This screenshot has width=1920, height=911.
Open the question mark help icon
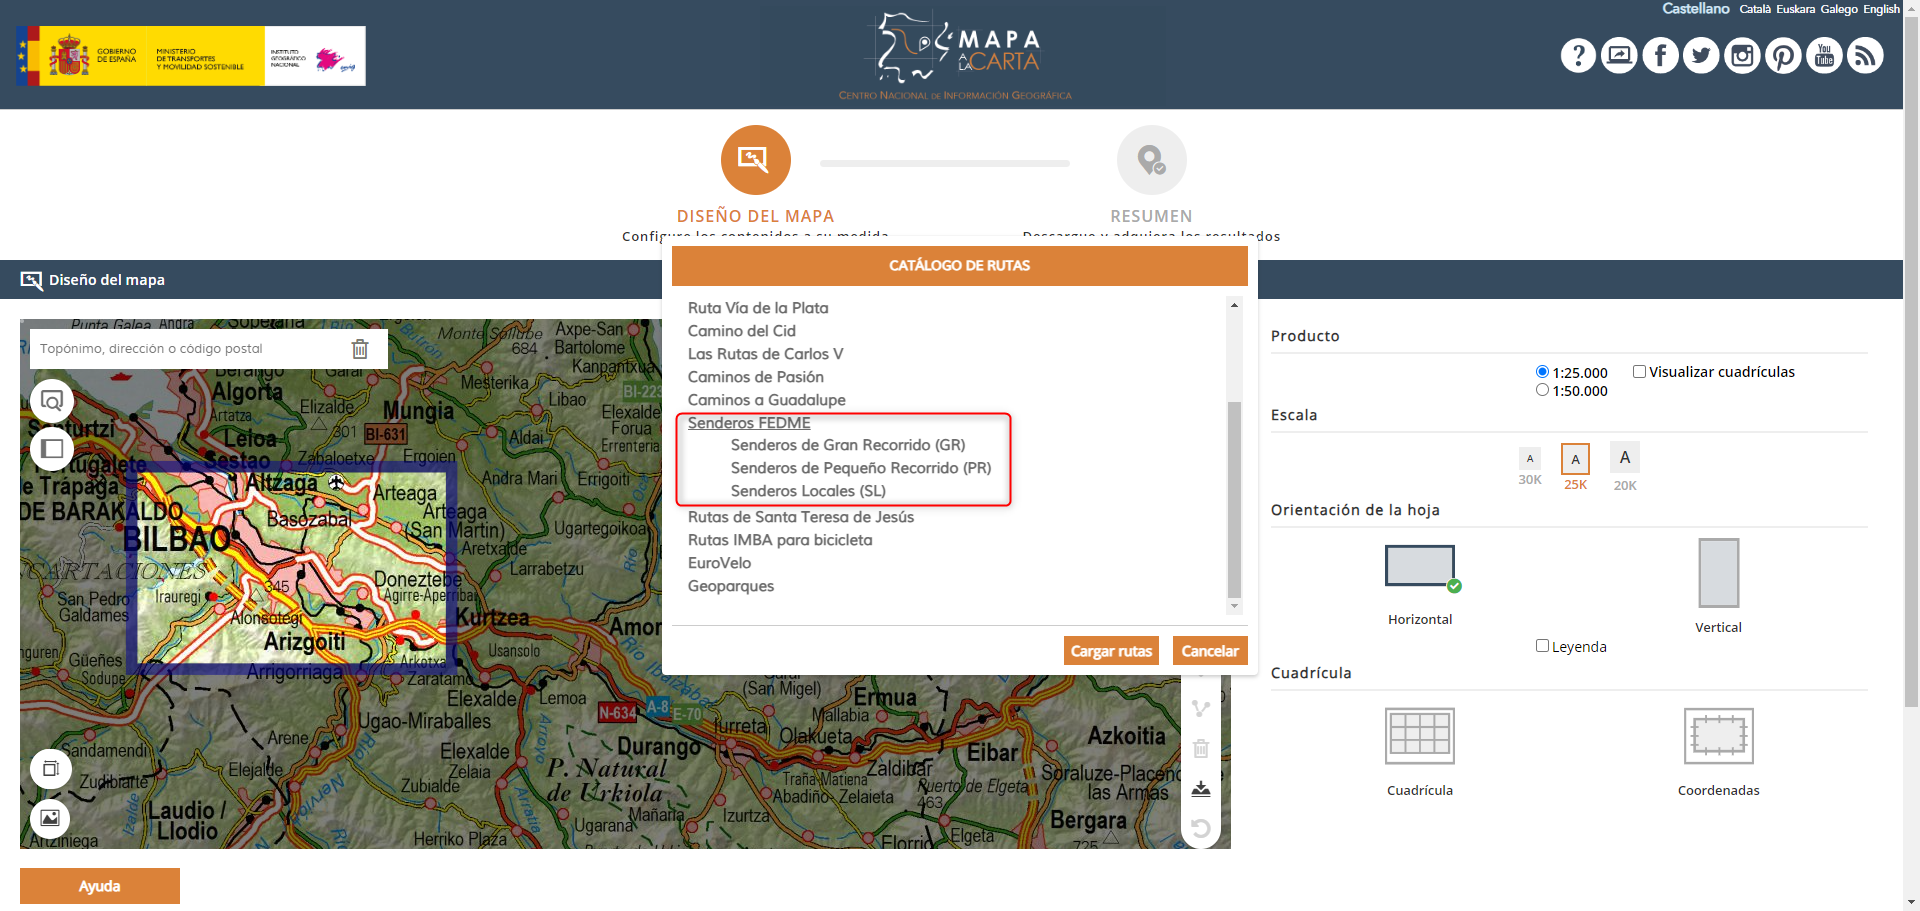coord(1578,56)
